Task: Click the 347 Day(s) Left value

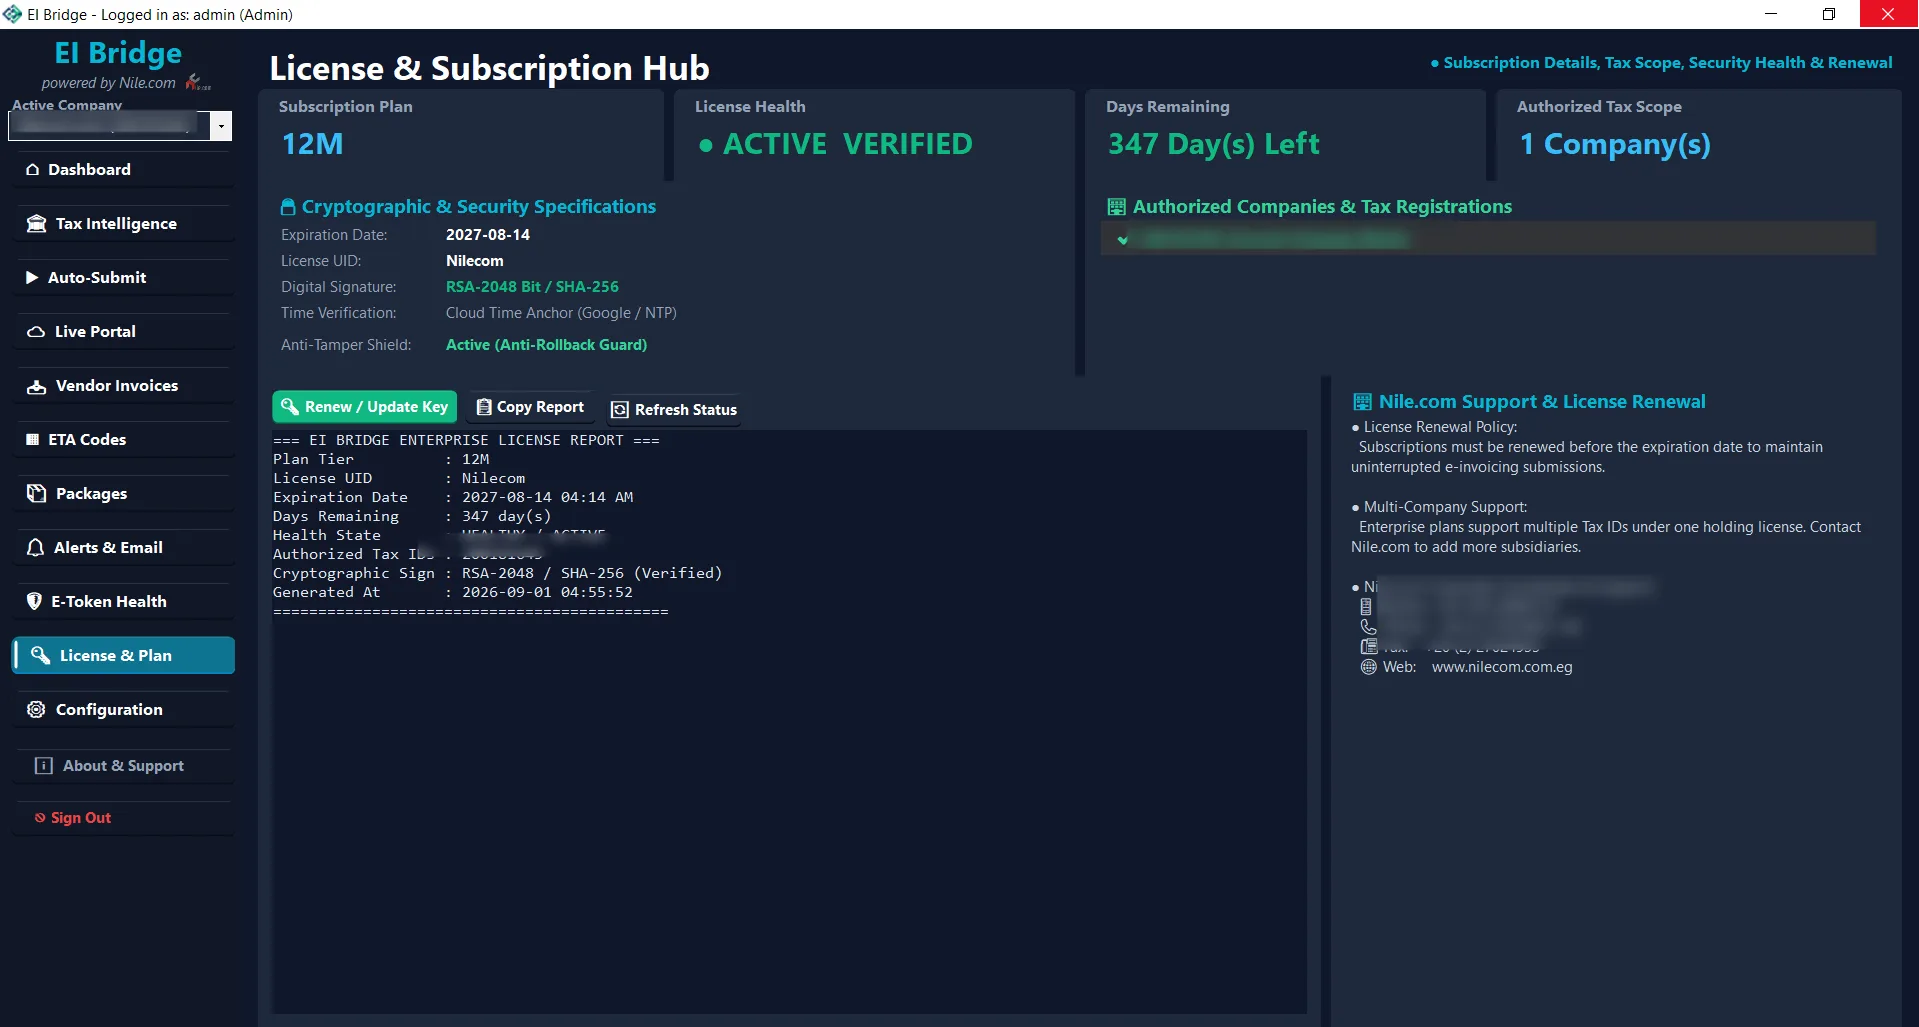Action: [1213, 144]
